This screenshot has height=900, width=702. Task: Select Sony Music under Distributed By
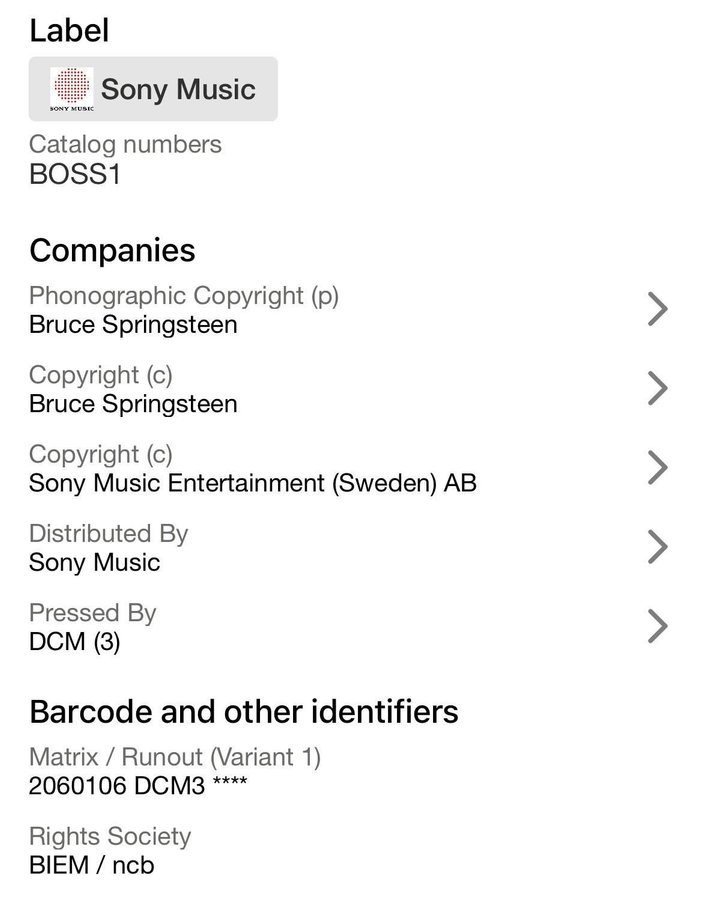coord(94,562)
